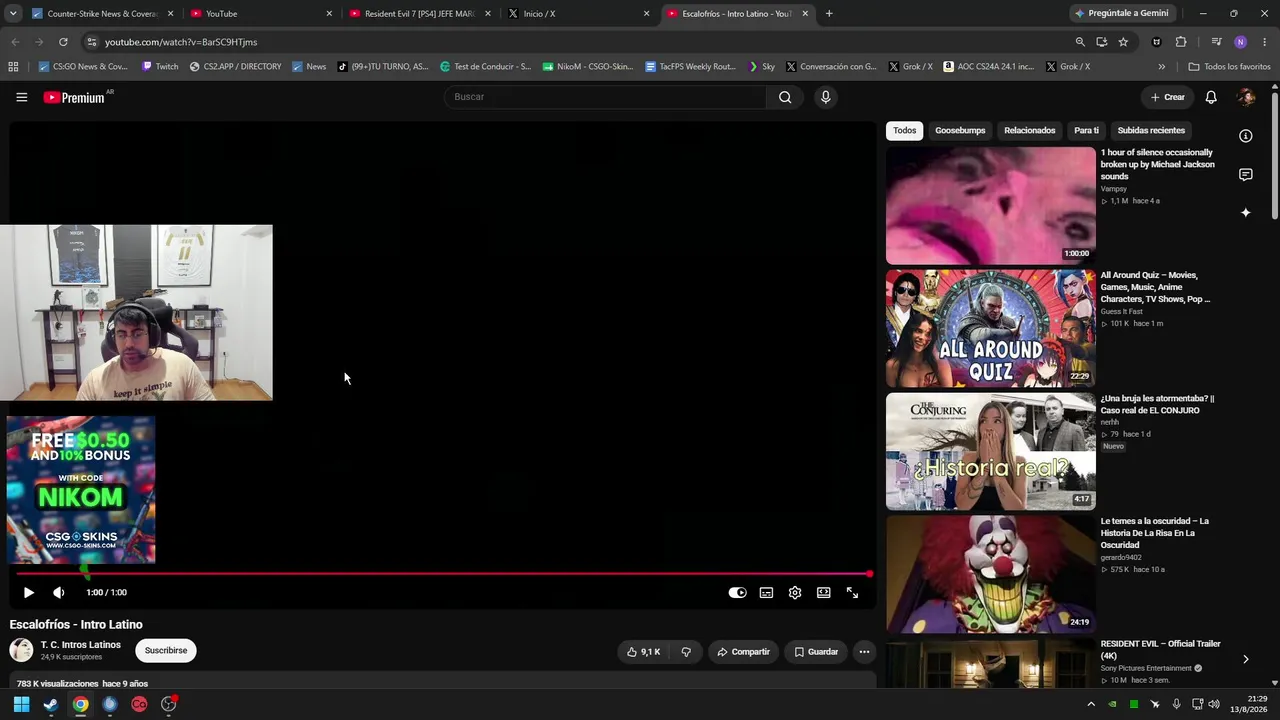Switch to Counter-Strike News browser tab
The image size is (1280, 720).
pyautogui.click(x=102, y=14)
